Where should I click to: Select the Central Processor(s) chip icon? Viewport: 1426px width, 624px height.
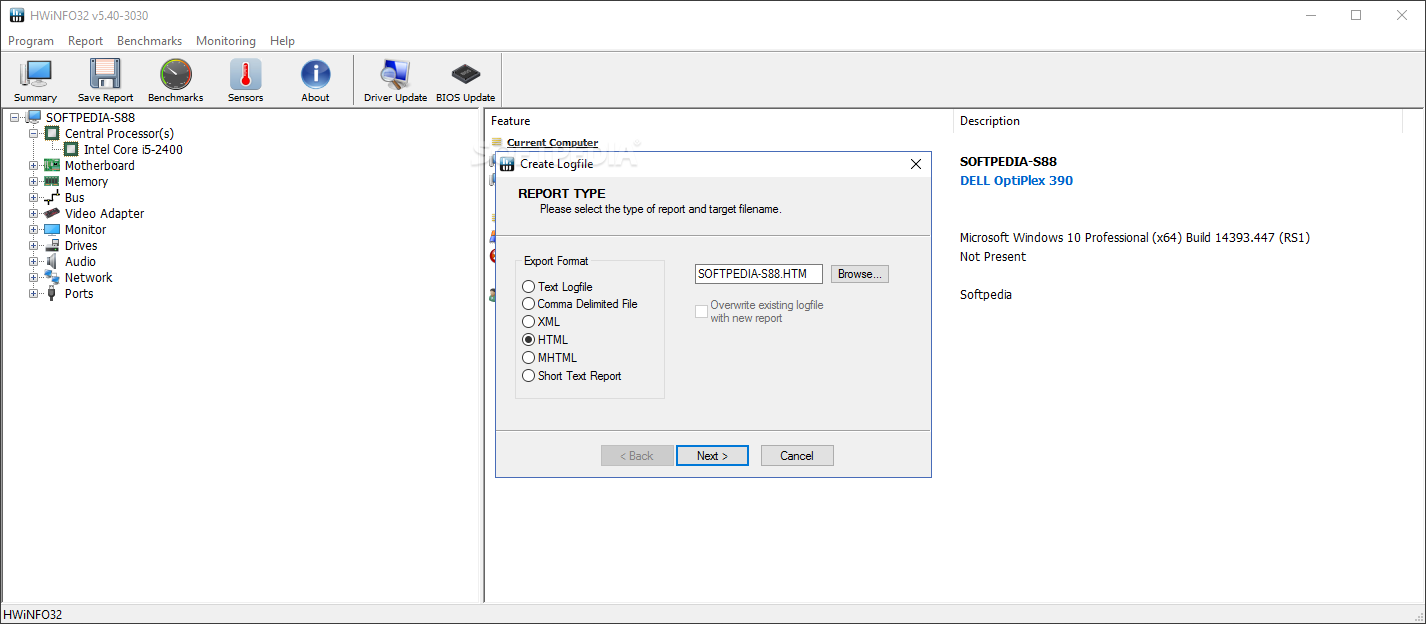pos(52,133)
